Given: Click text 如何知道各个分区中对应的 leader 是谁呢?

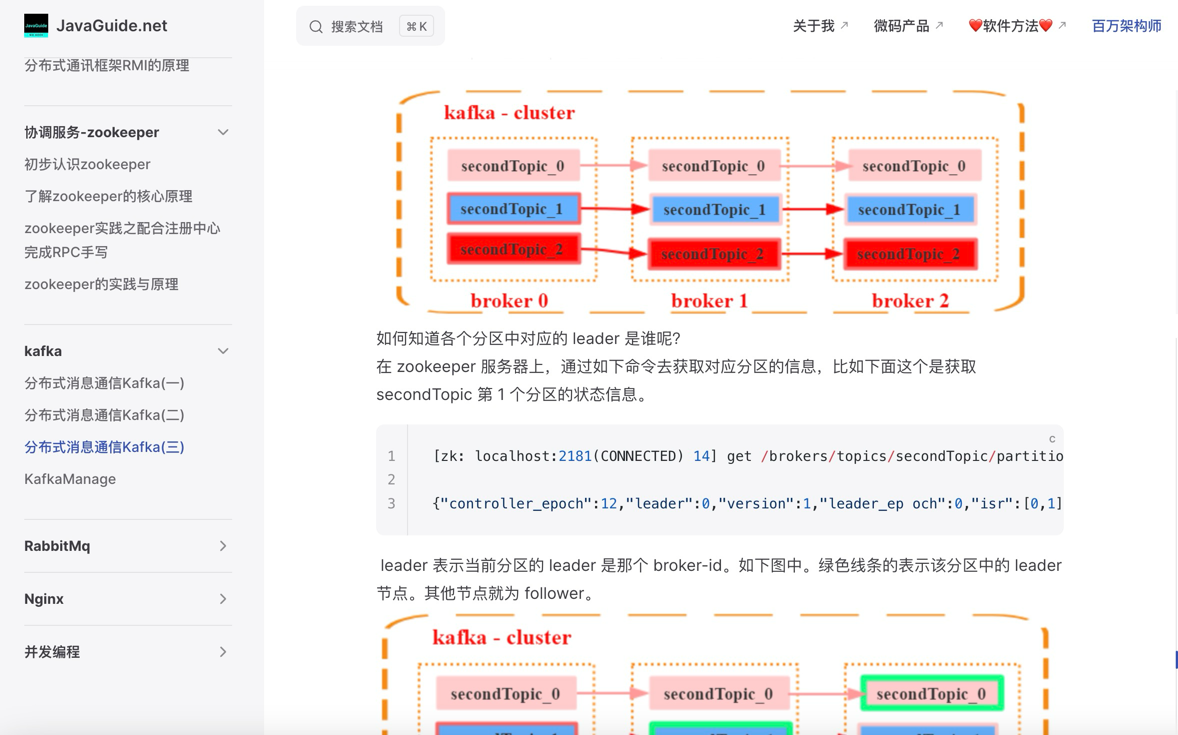Looking at the screenshot, I should pyautogui.click(x=528, y=338).
